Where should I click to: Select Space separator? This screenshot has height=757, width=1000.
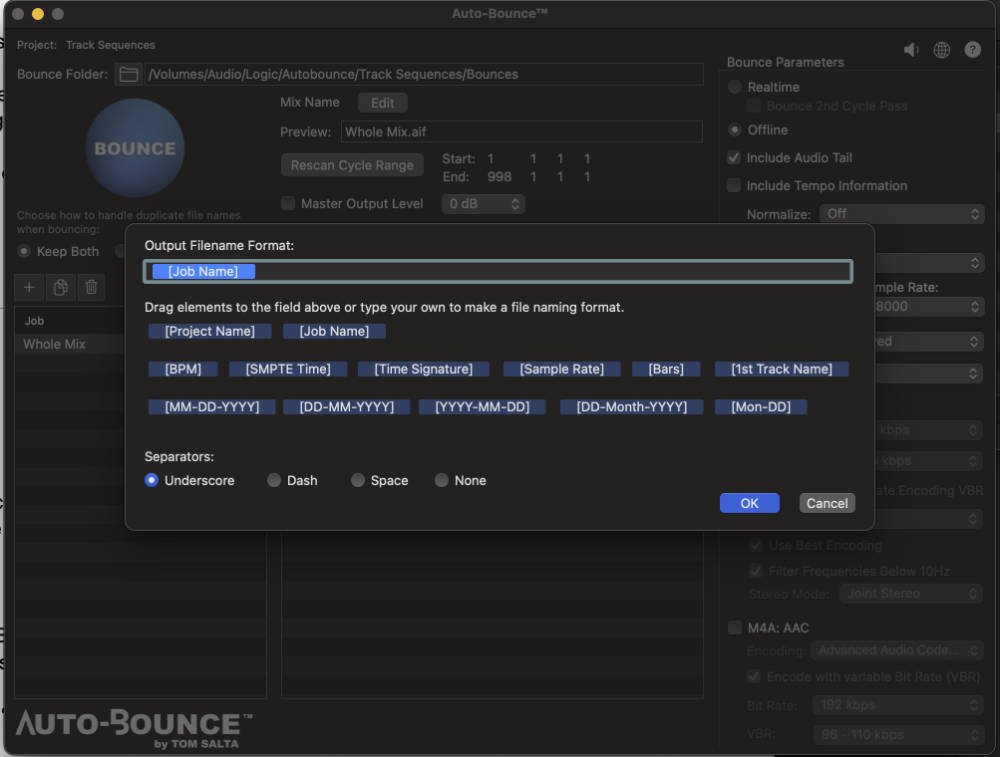357,480
